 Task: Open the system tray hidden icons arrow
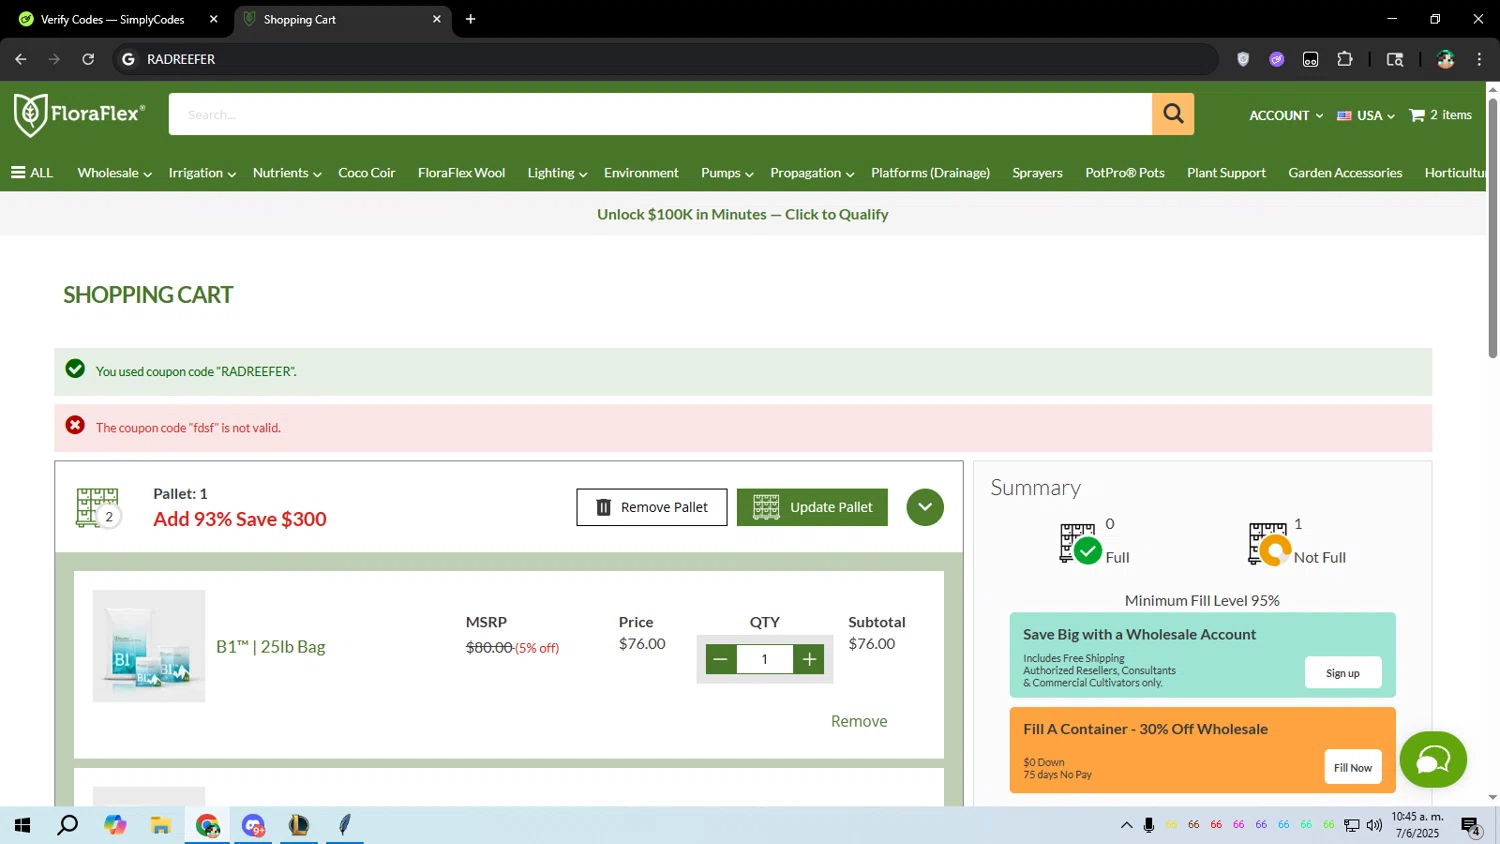coord(1126,825)
